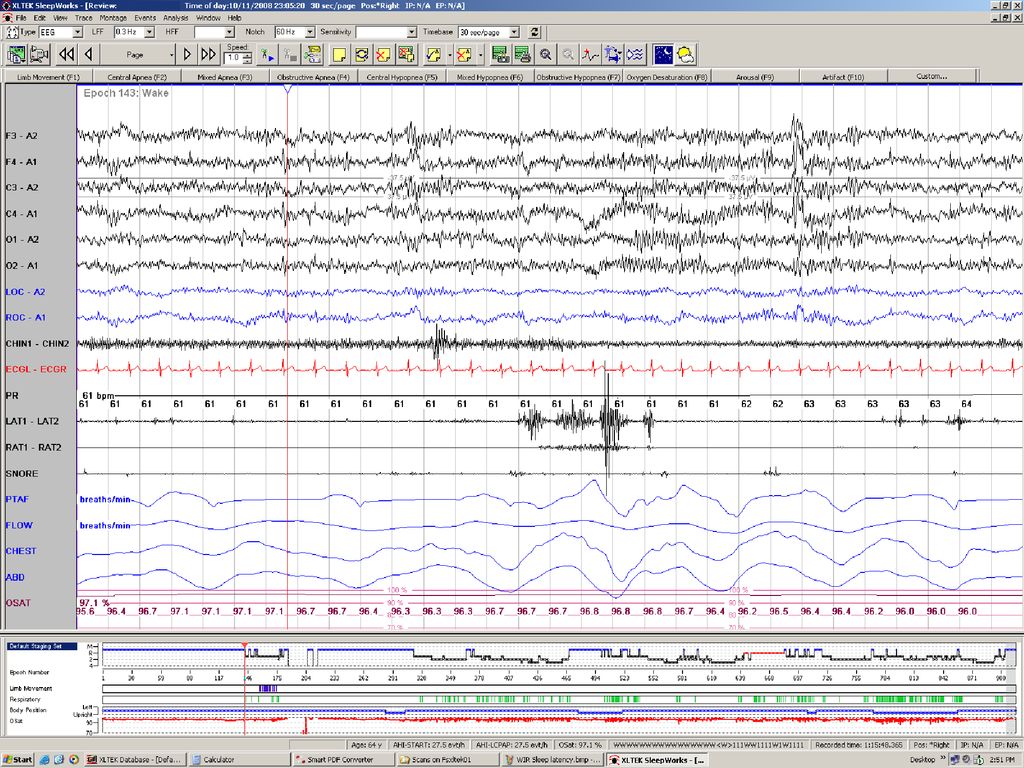Click the fast forward double-arrow button

coord(208,55)
